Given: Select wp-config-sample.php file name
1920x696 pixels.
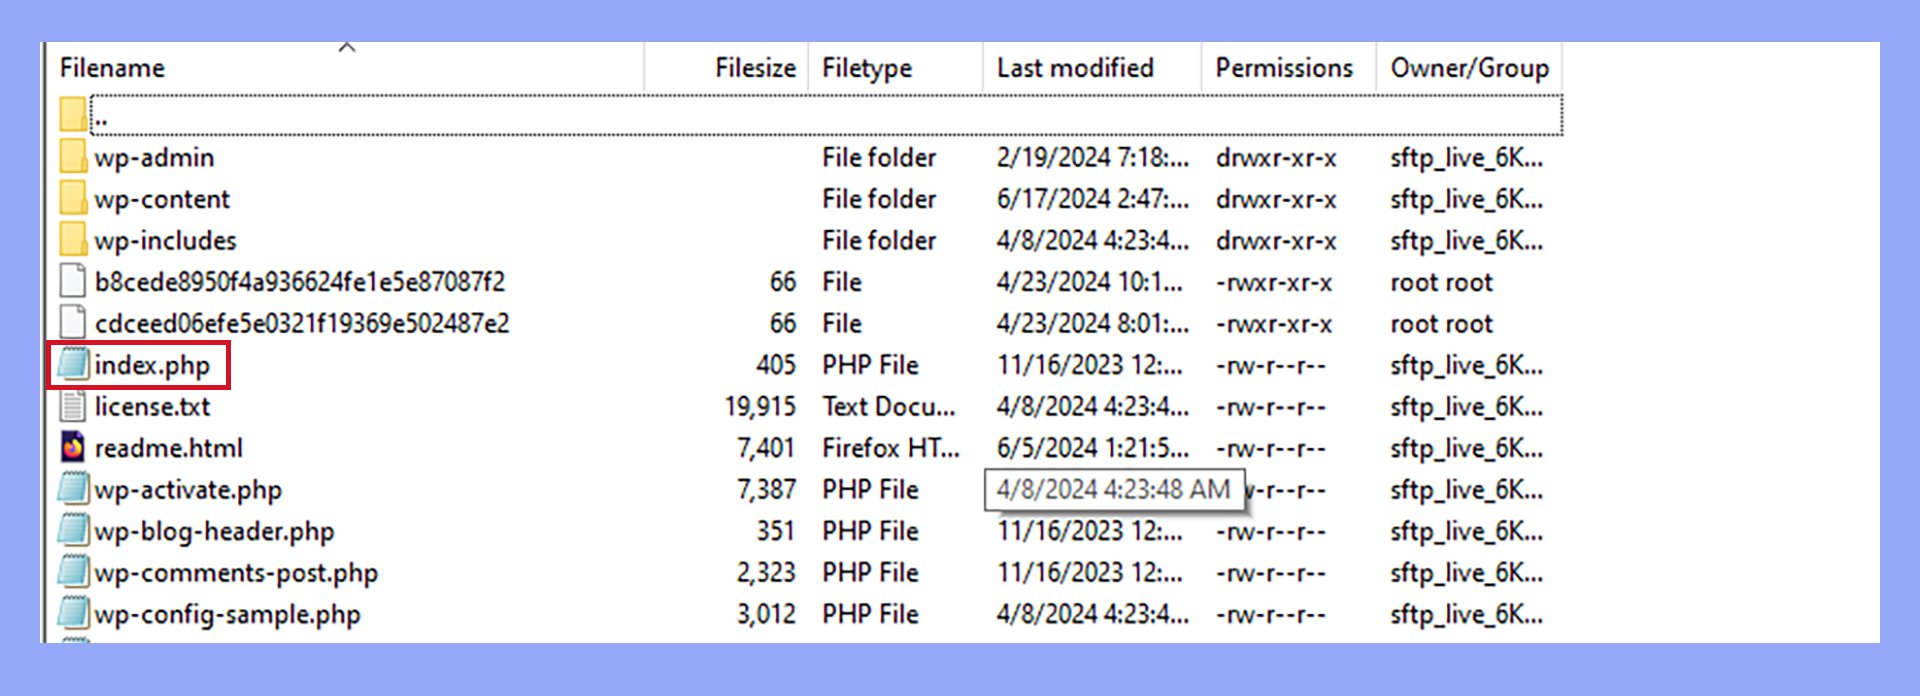Looking at the screenshot, I should pyautogui.click(x=228, y=614).
